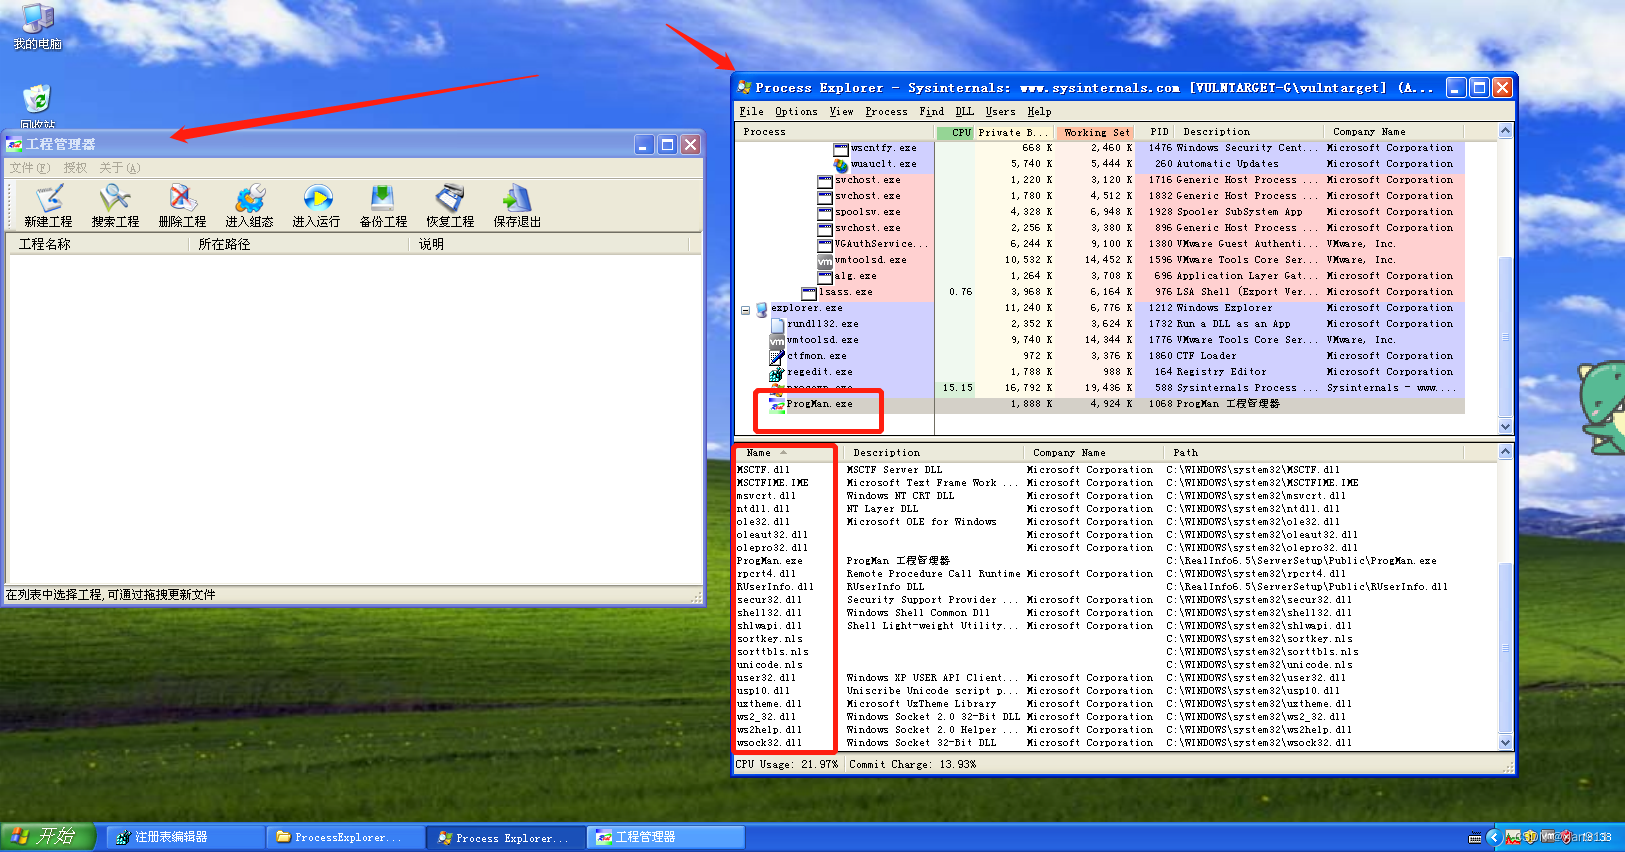Image resolution: width=1625 pixels, height=852 pixels.
Task: Sort by the Working Set column header
Action: point(1095,132)
